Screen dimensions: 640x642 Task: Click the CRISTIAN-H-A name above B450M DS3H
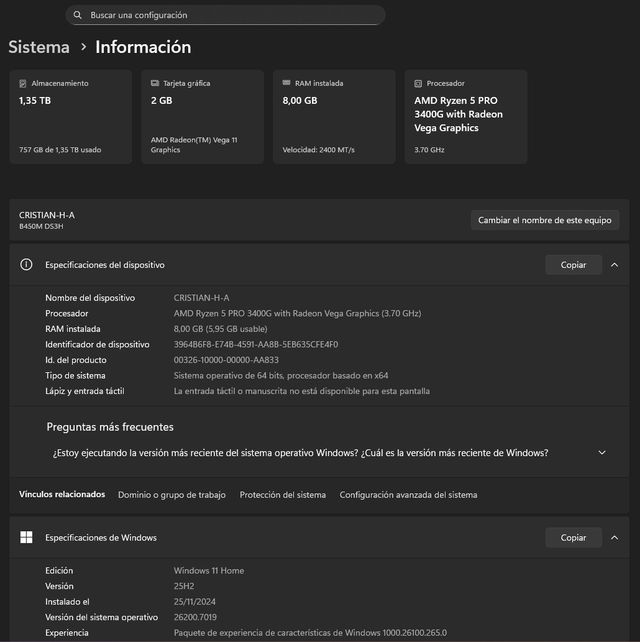pos(47,215)
